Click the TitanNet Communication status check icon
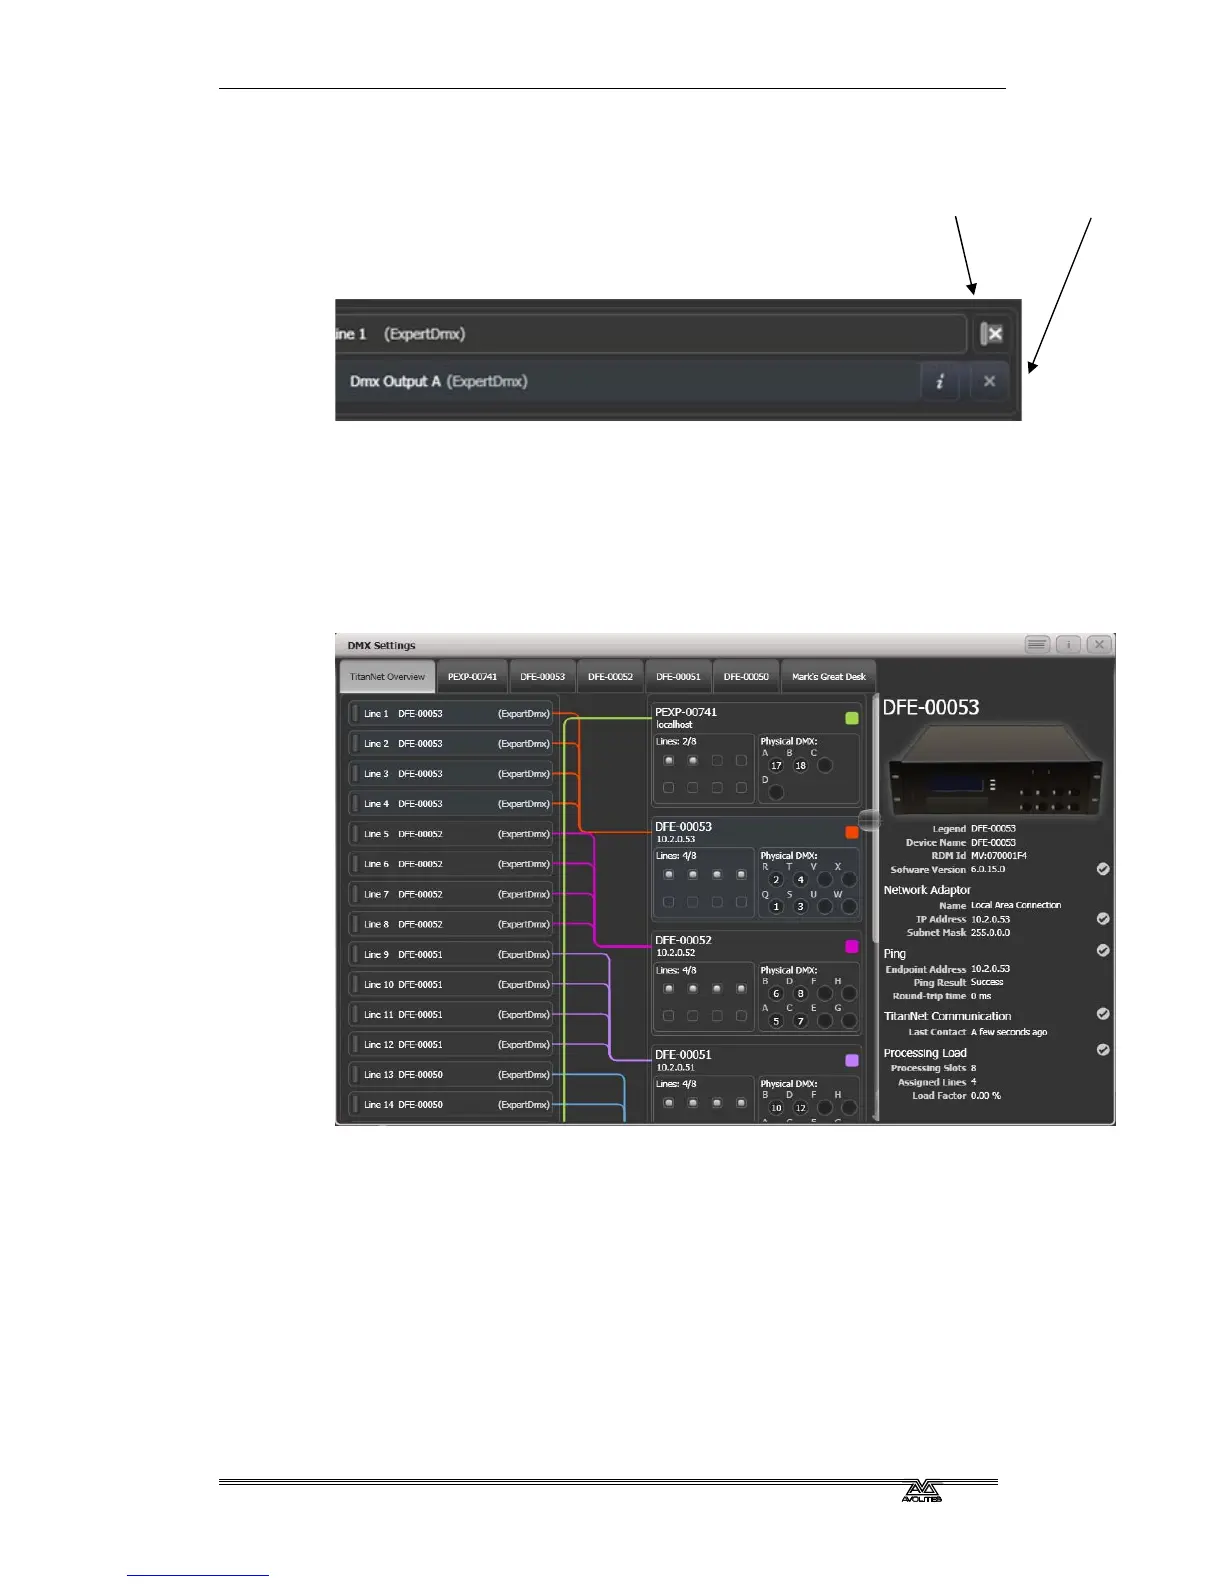The width and height of the screenshot is (1224, 1584). coord(1103,1014)
